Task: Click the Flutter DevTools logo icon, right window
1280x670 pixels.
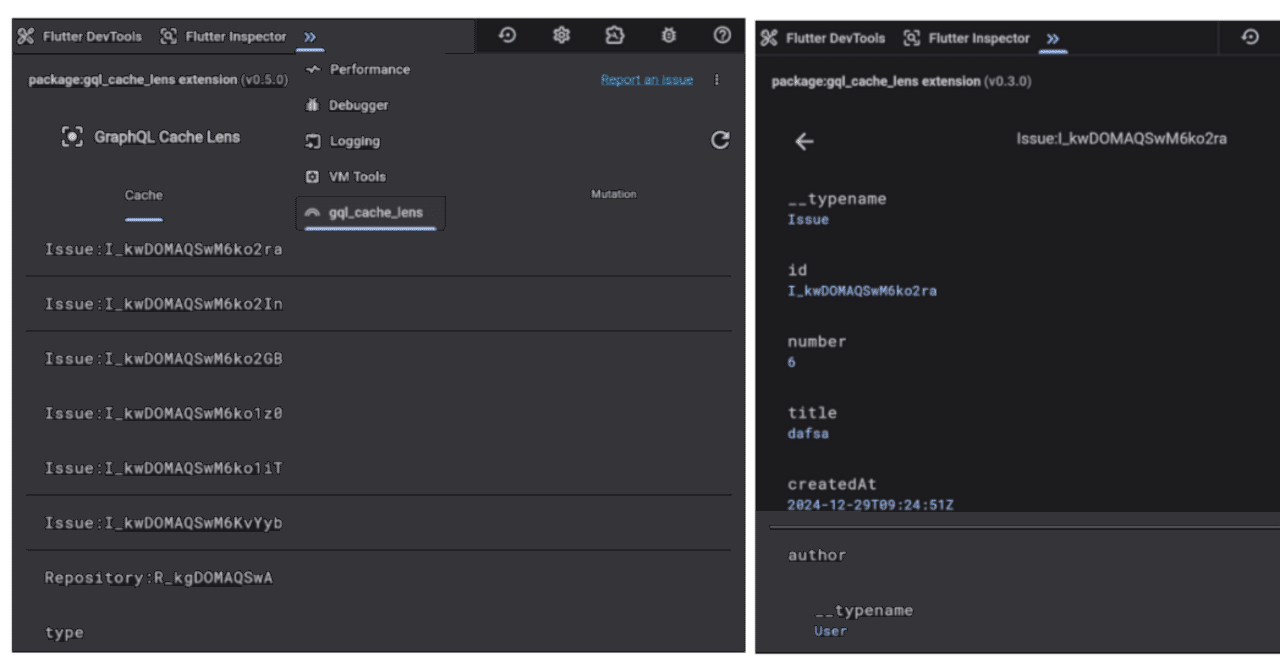Action: [769, 38]
